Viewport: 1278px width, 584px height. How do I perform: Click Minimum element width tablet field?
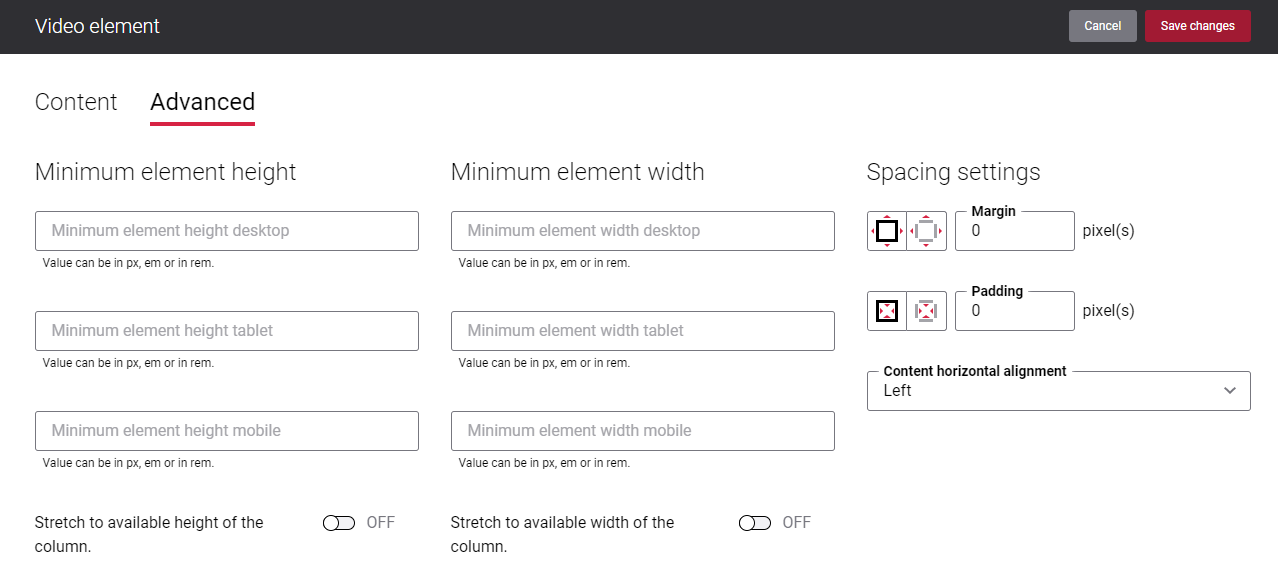point(643,331)
